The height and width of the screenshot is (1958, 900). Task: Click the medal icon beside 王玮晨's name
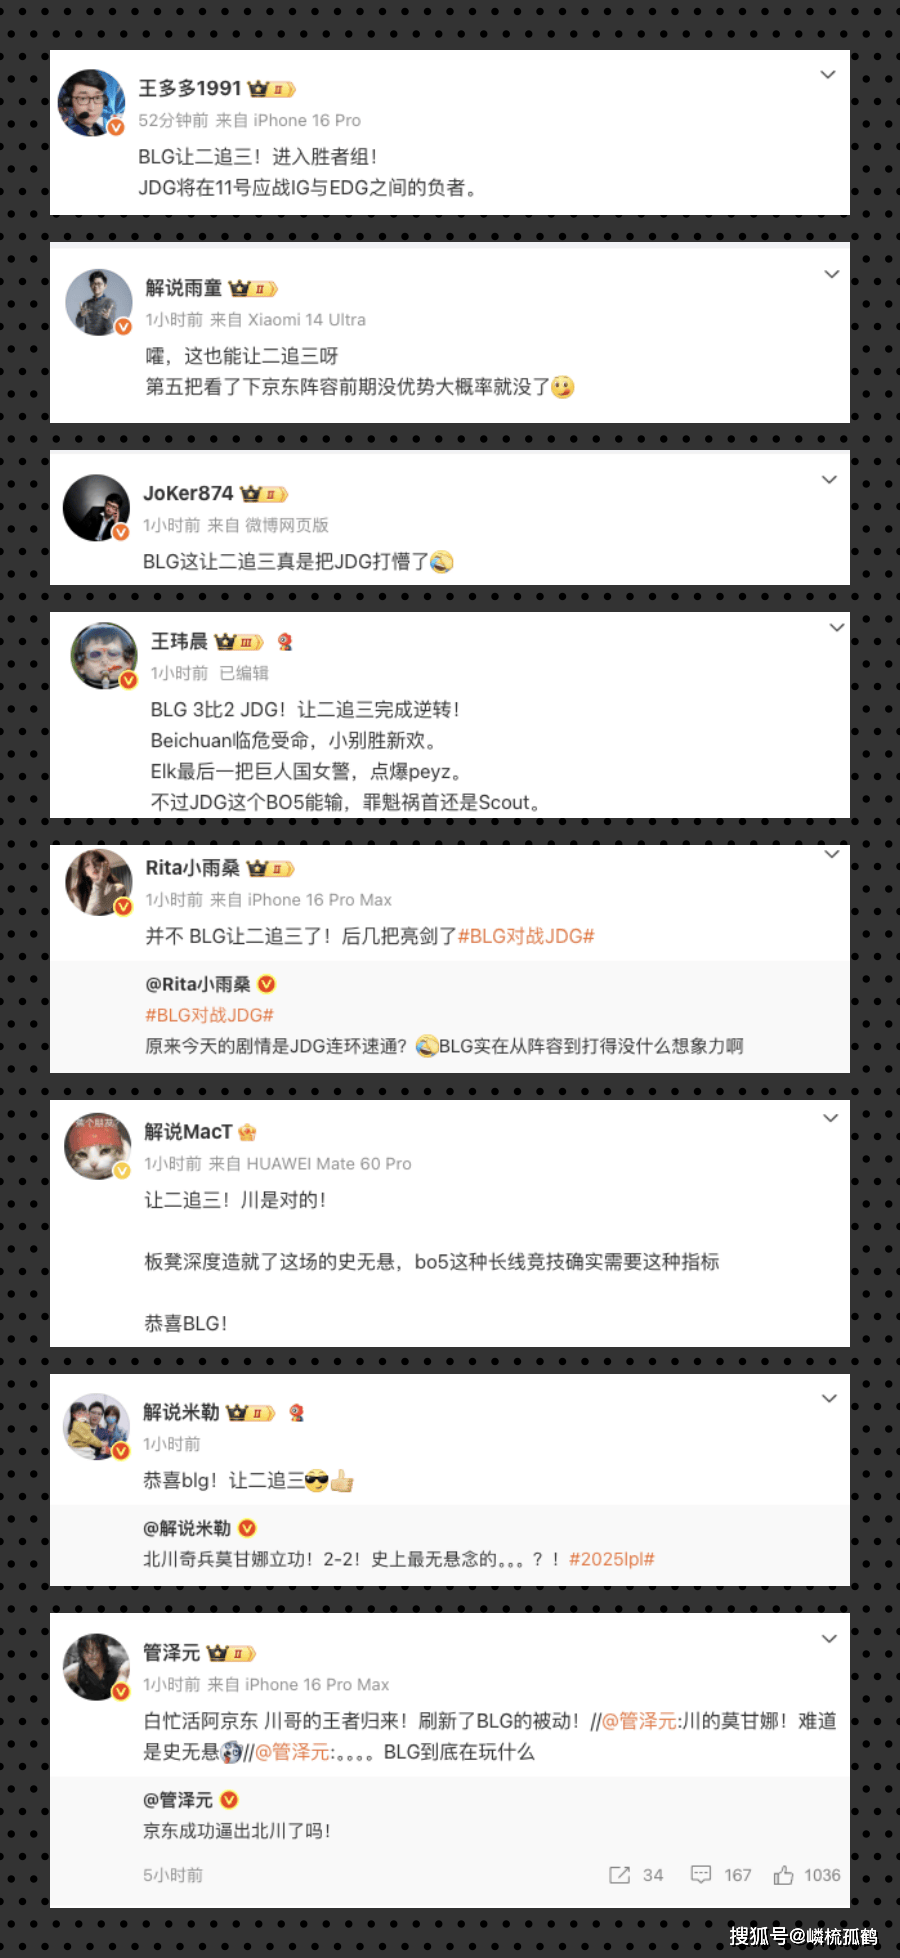pyautogui.click(x=285, y=642)
